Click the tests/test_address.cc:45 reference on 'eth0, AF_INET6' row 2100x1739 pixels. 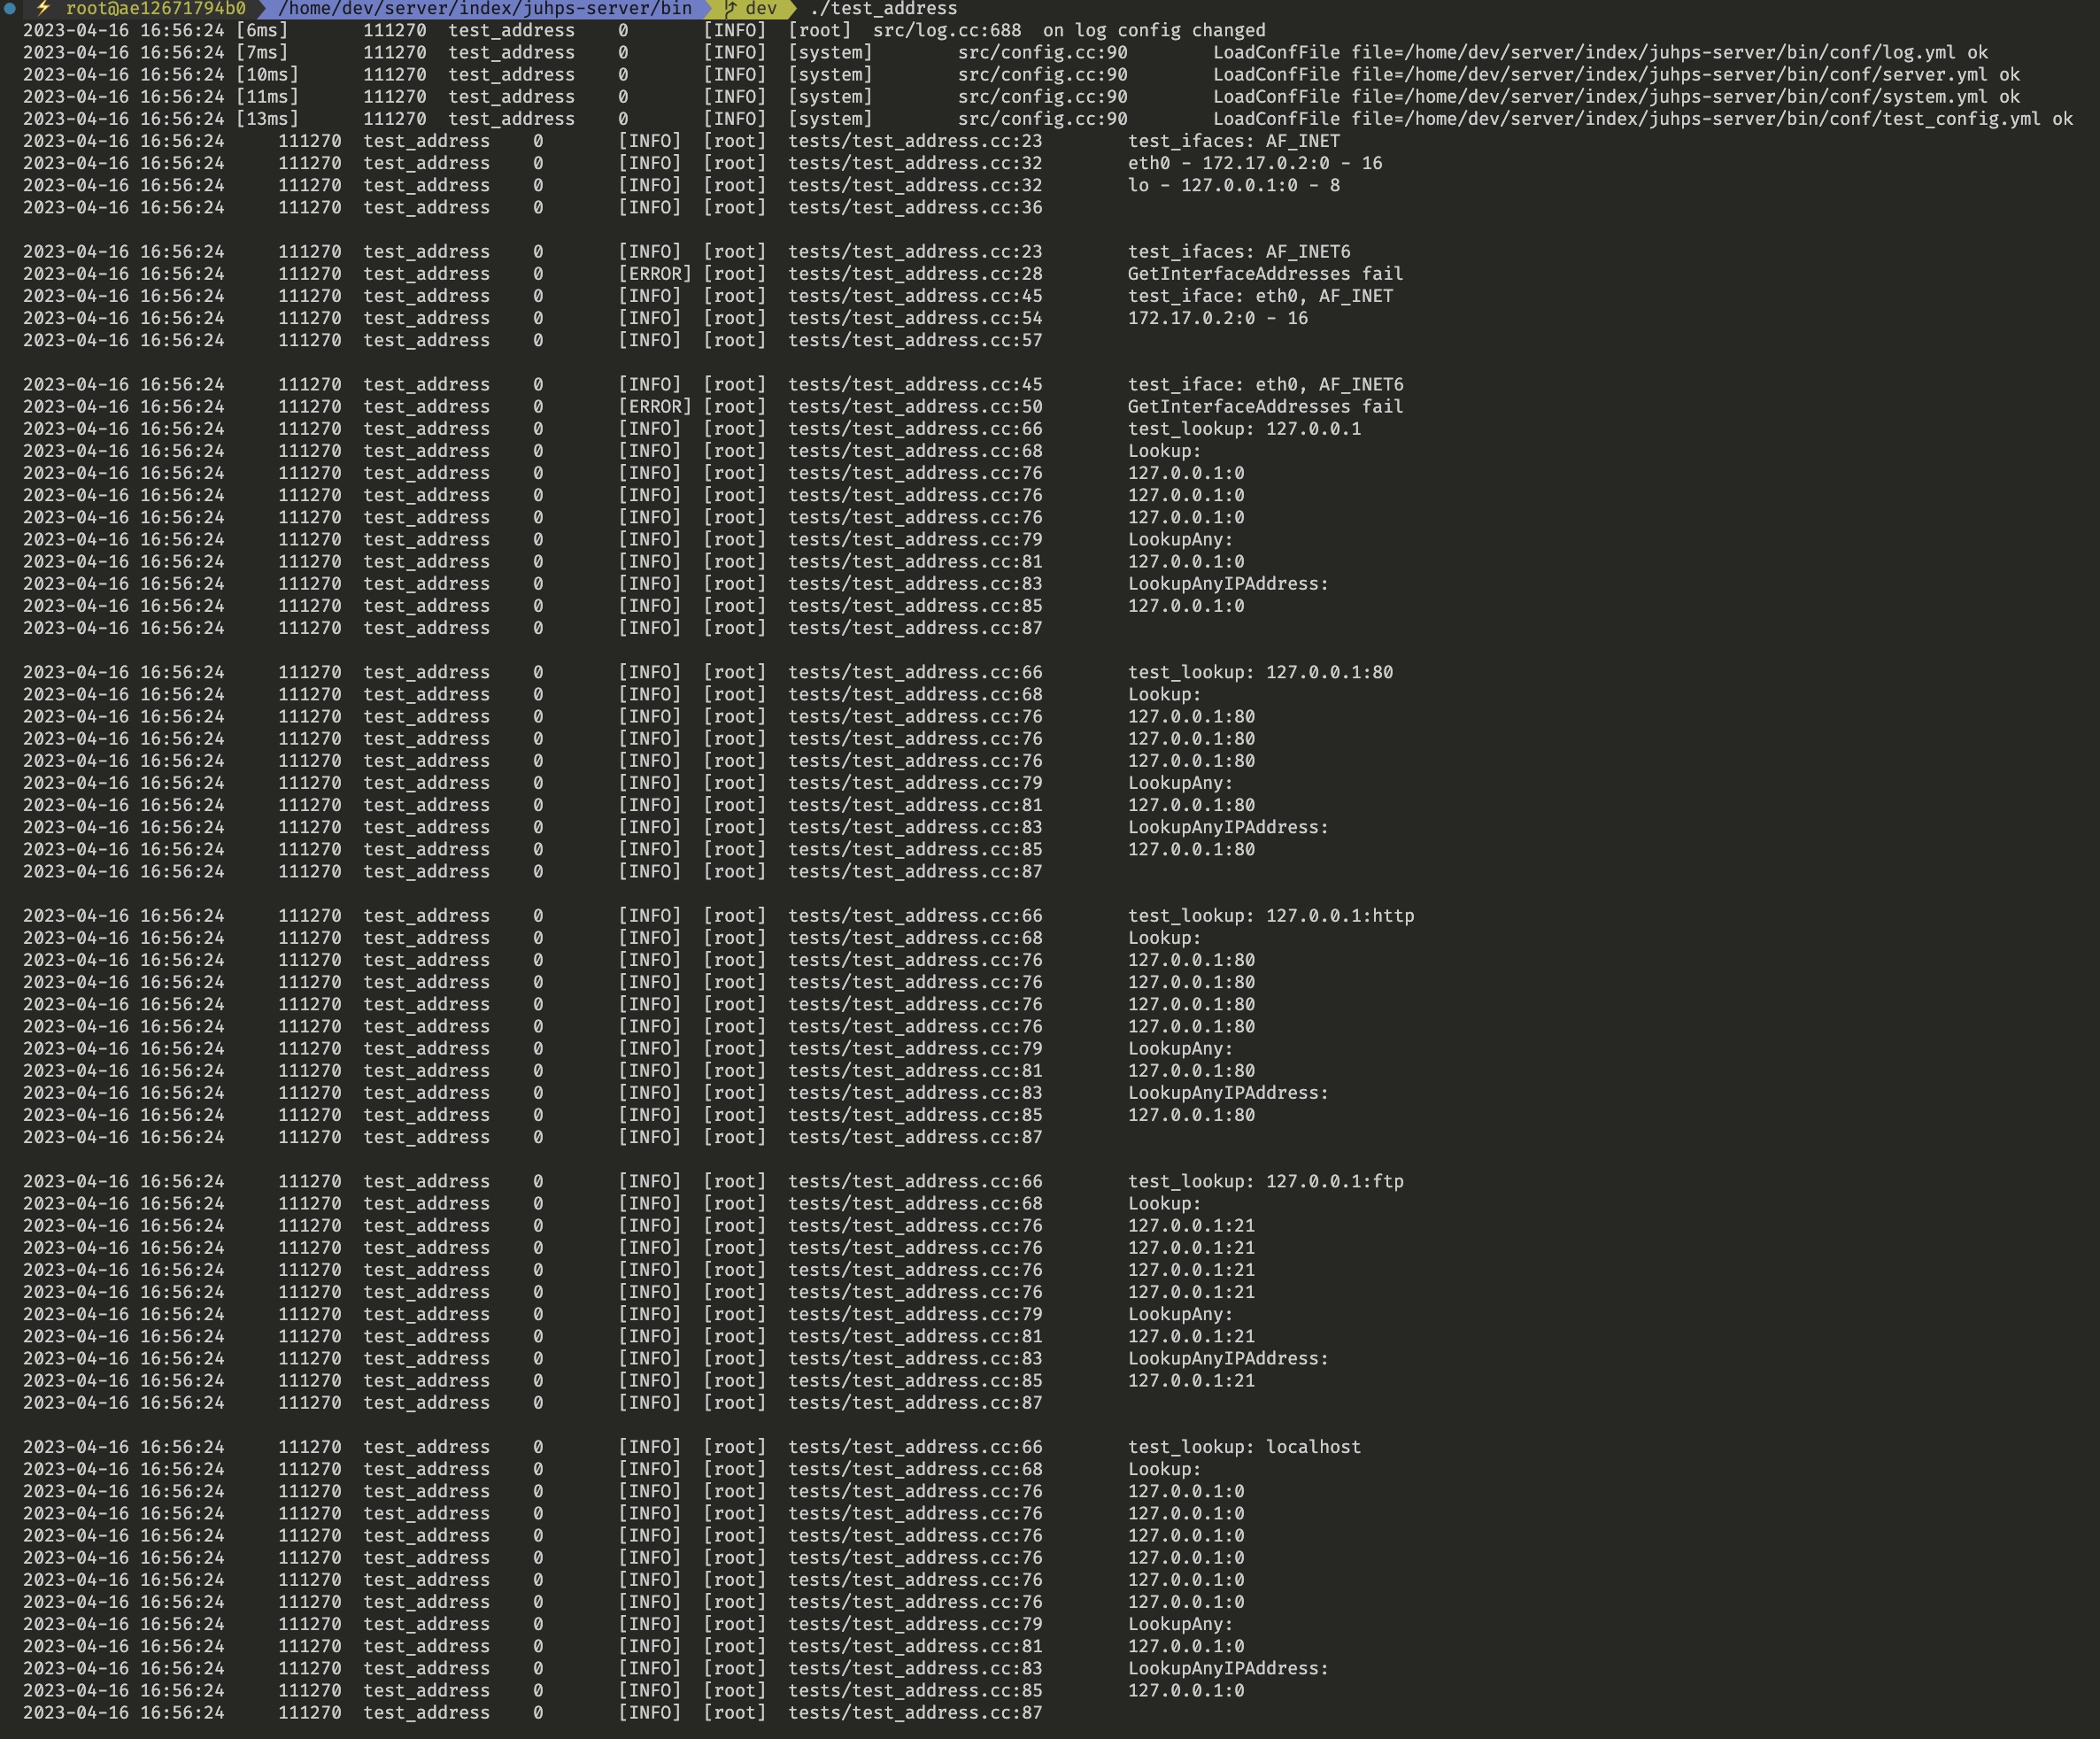[x=915, y=385]
